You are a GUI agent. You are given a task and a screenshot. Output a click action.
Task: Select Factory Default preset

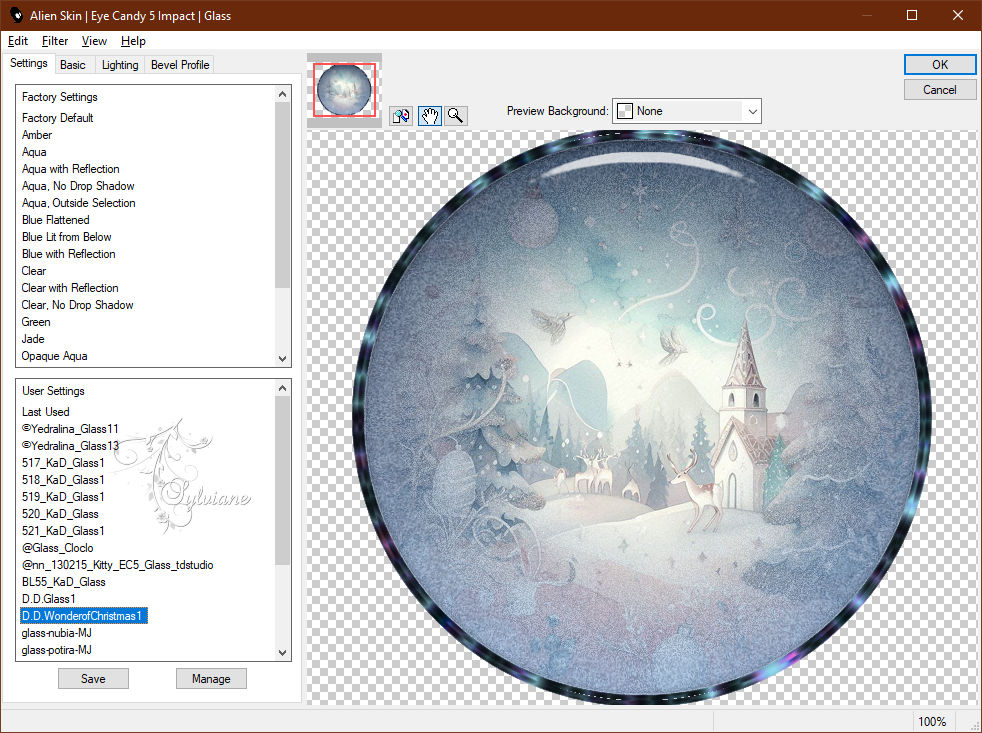(x=58, y=118)
